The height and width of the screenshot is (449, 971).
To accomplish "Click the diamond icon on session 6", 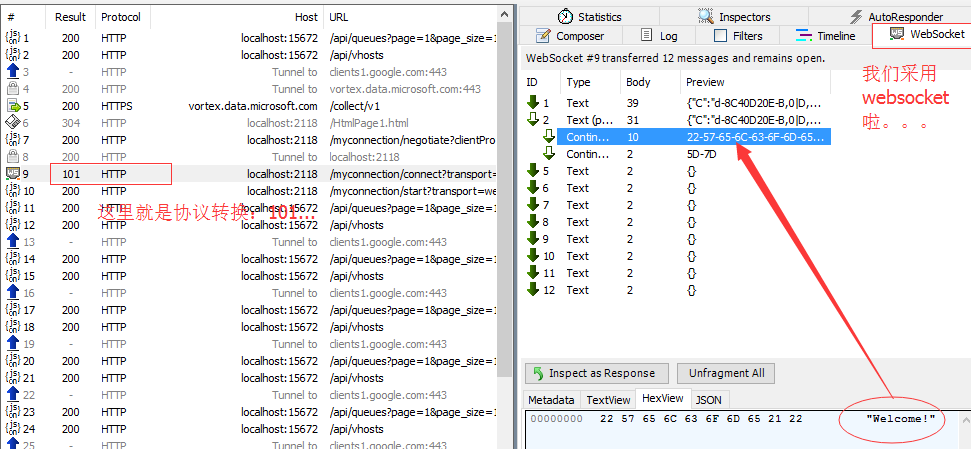I will click(13, 123).
